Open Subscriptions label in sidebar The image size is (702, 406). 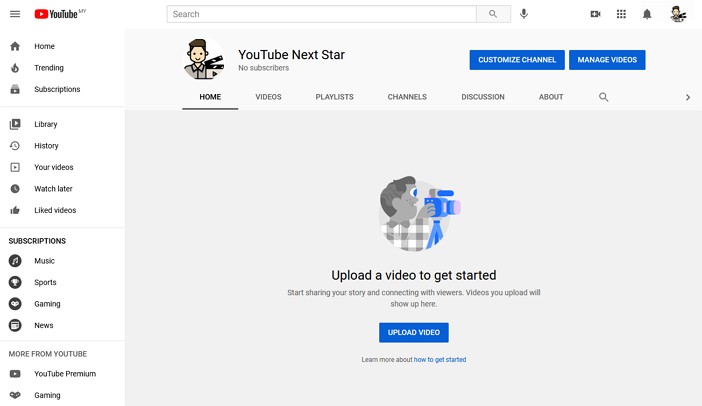[x=57, y=89]
